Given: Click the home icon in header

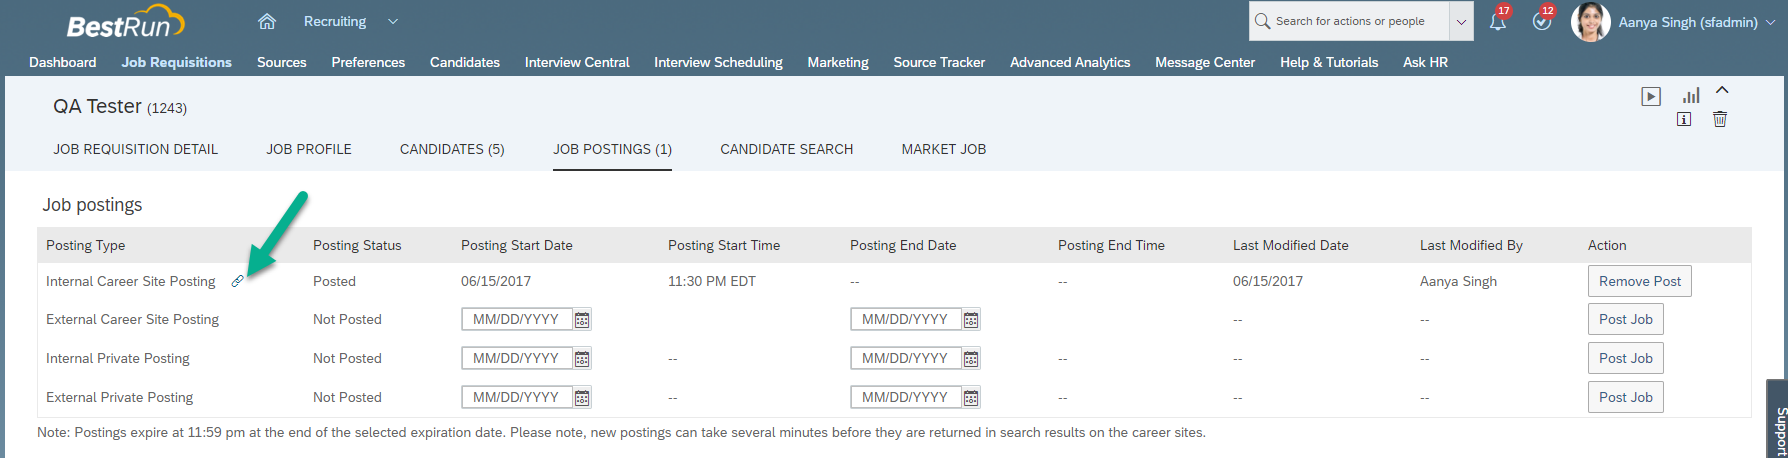Looking at the screenshot, I should [x=266, y=21].
